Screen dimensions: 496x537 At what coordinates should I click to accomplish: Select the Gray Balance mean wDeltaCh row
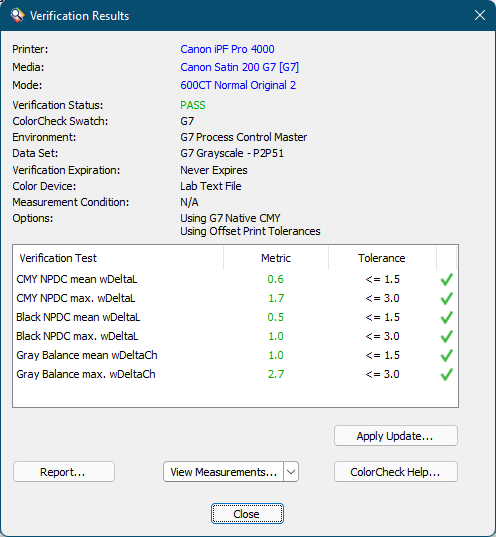235,355
